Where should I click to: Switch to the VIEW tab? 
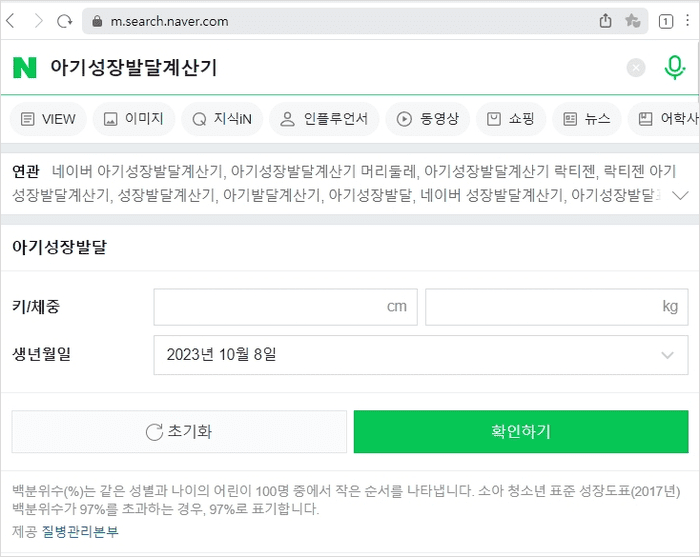(x=48, y=119)
